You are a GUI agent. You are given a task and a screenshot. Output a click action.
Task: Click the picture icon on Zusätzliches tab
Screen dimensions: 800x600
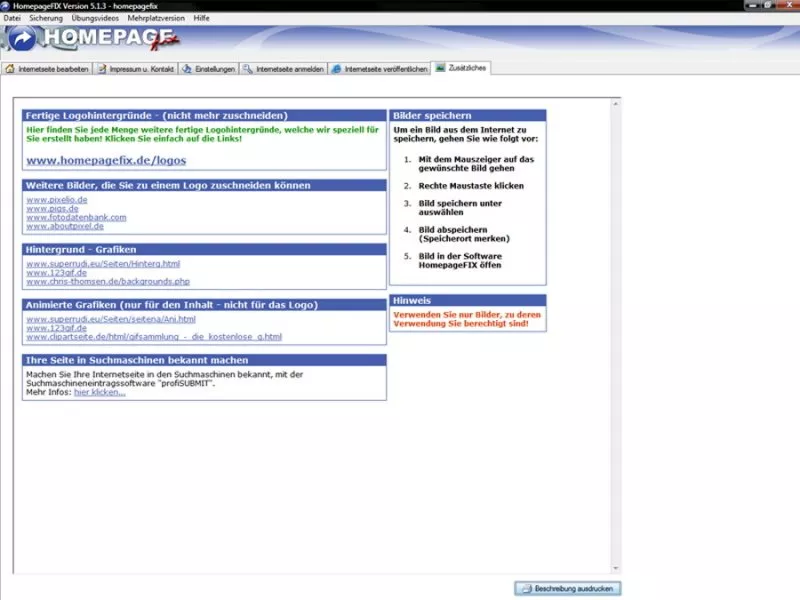click(440, 69)
